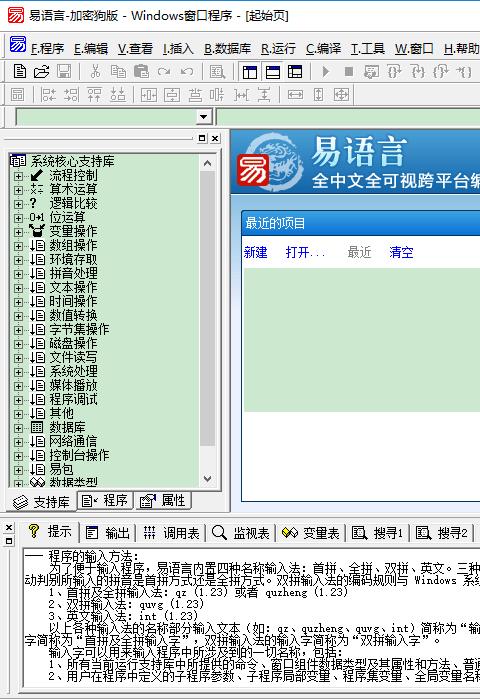Open the T.工具 menu
The image size is (480, 700).
367,48
